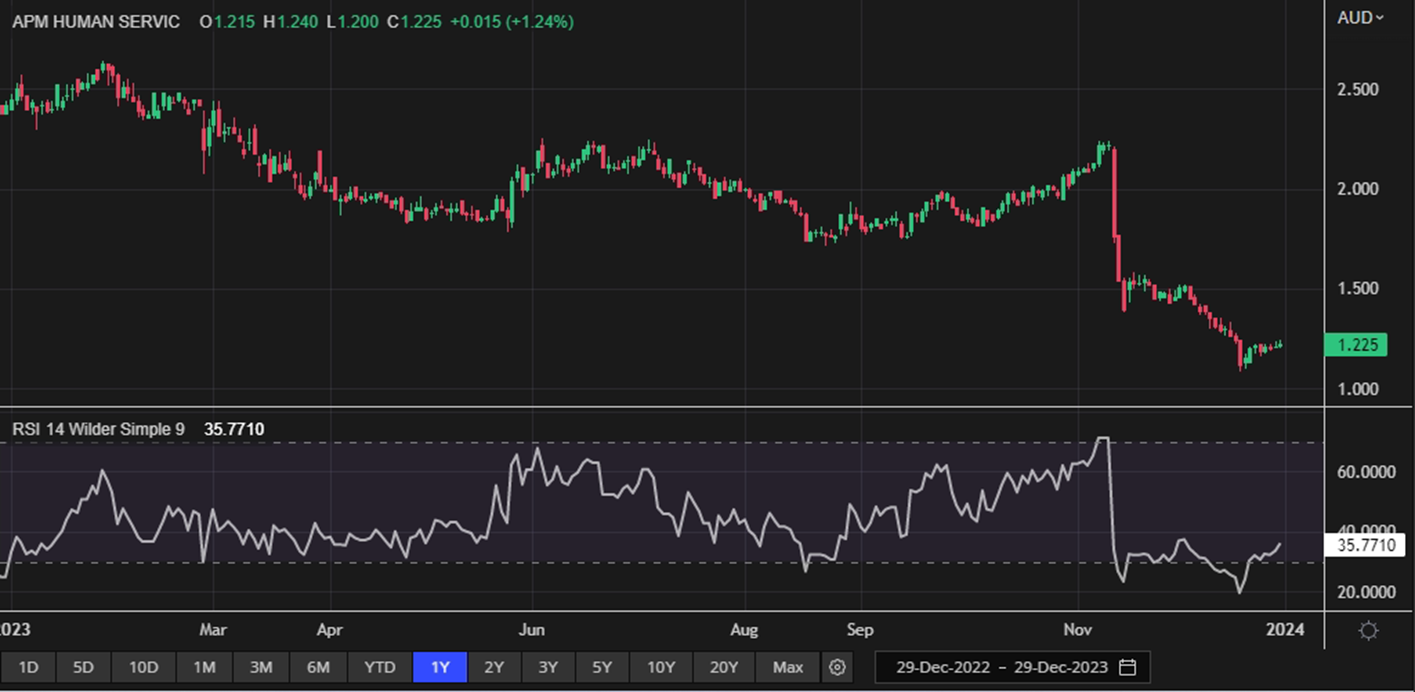Click the Nov label on time axis
The width and height of the screenshot is (1415, 692).
1078,630
